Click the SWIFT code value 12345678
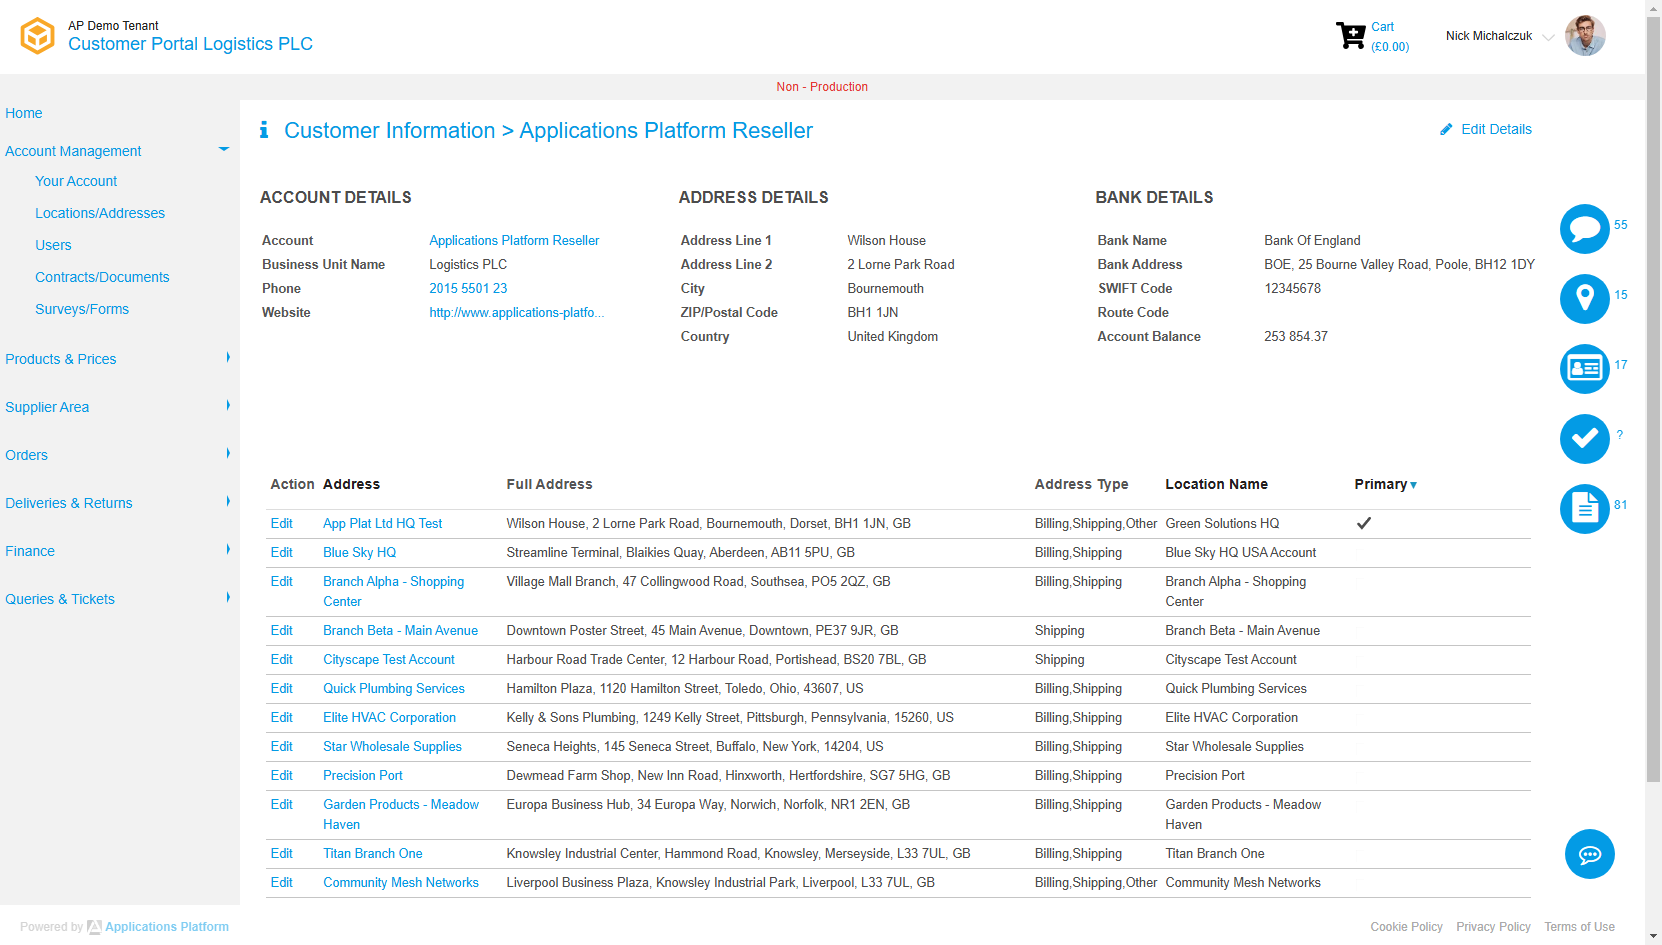This screenshot has height=945, width=1662. (x=1292, y=288)
